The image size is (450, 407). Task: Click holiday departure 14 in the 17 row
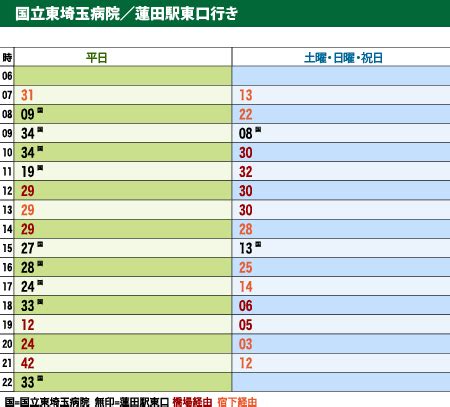pos(246,287)
